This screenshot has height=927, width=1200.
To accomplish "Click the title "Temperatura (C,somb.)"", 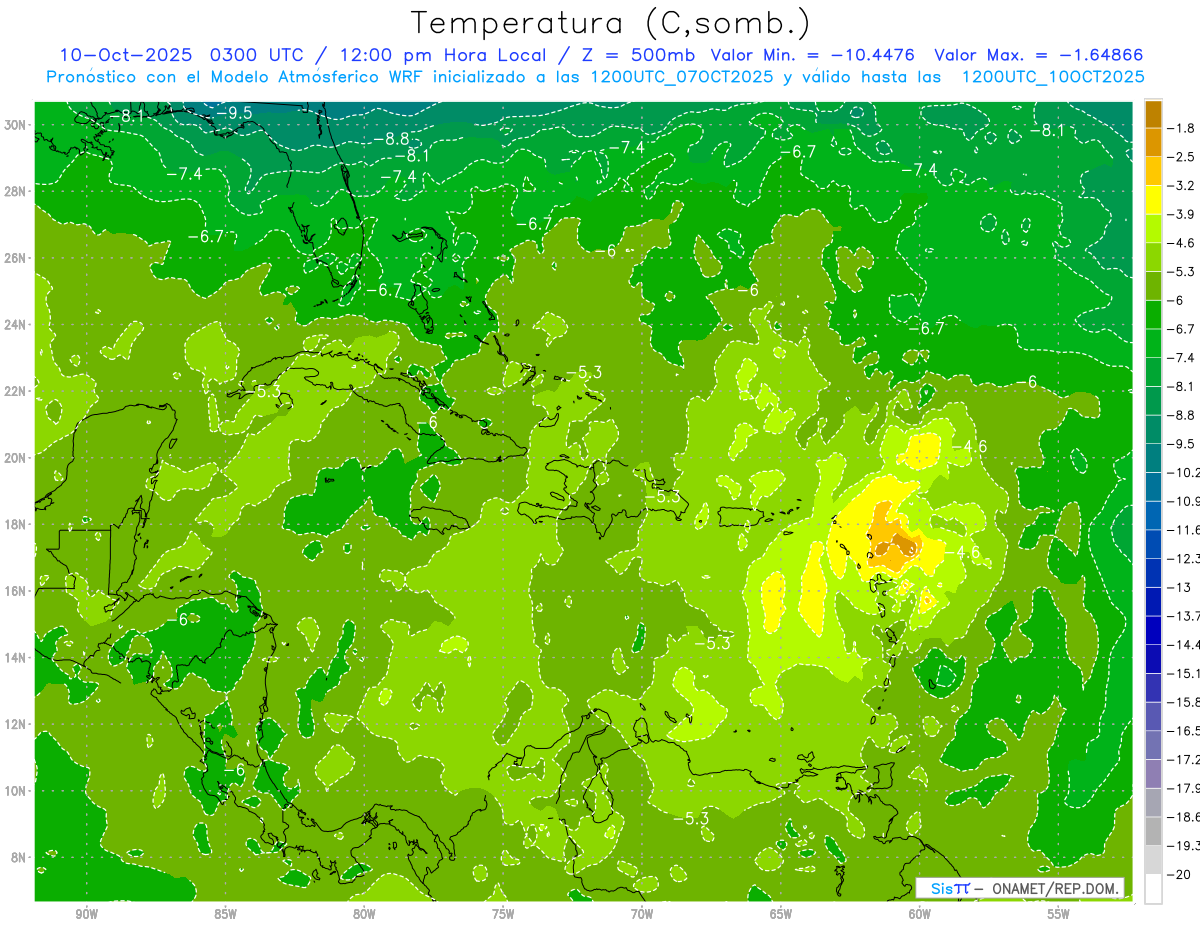I will coord(611,23).
